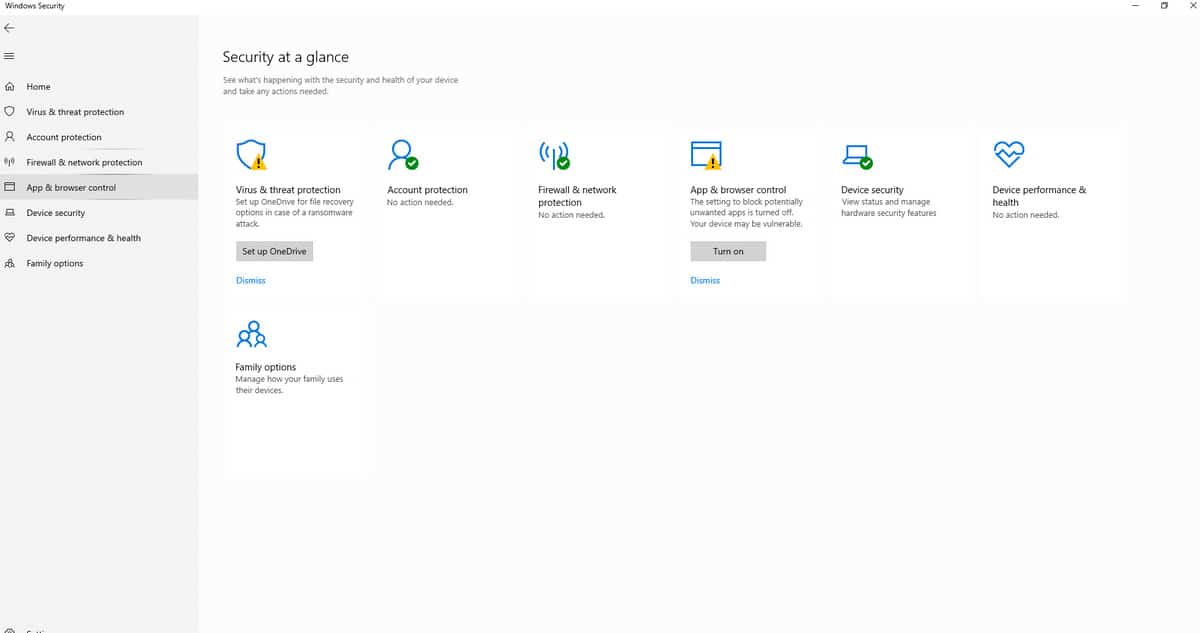The height and width of the screenshot is (633, 1200).
Task: Select Virus & threat protection in sidebar
Action: (75, 112)
